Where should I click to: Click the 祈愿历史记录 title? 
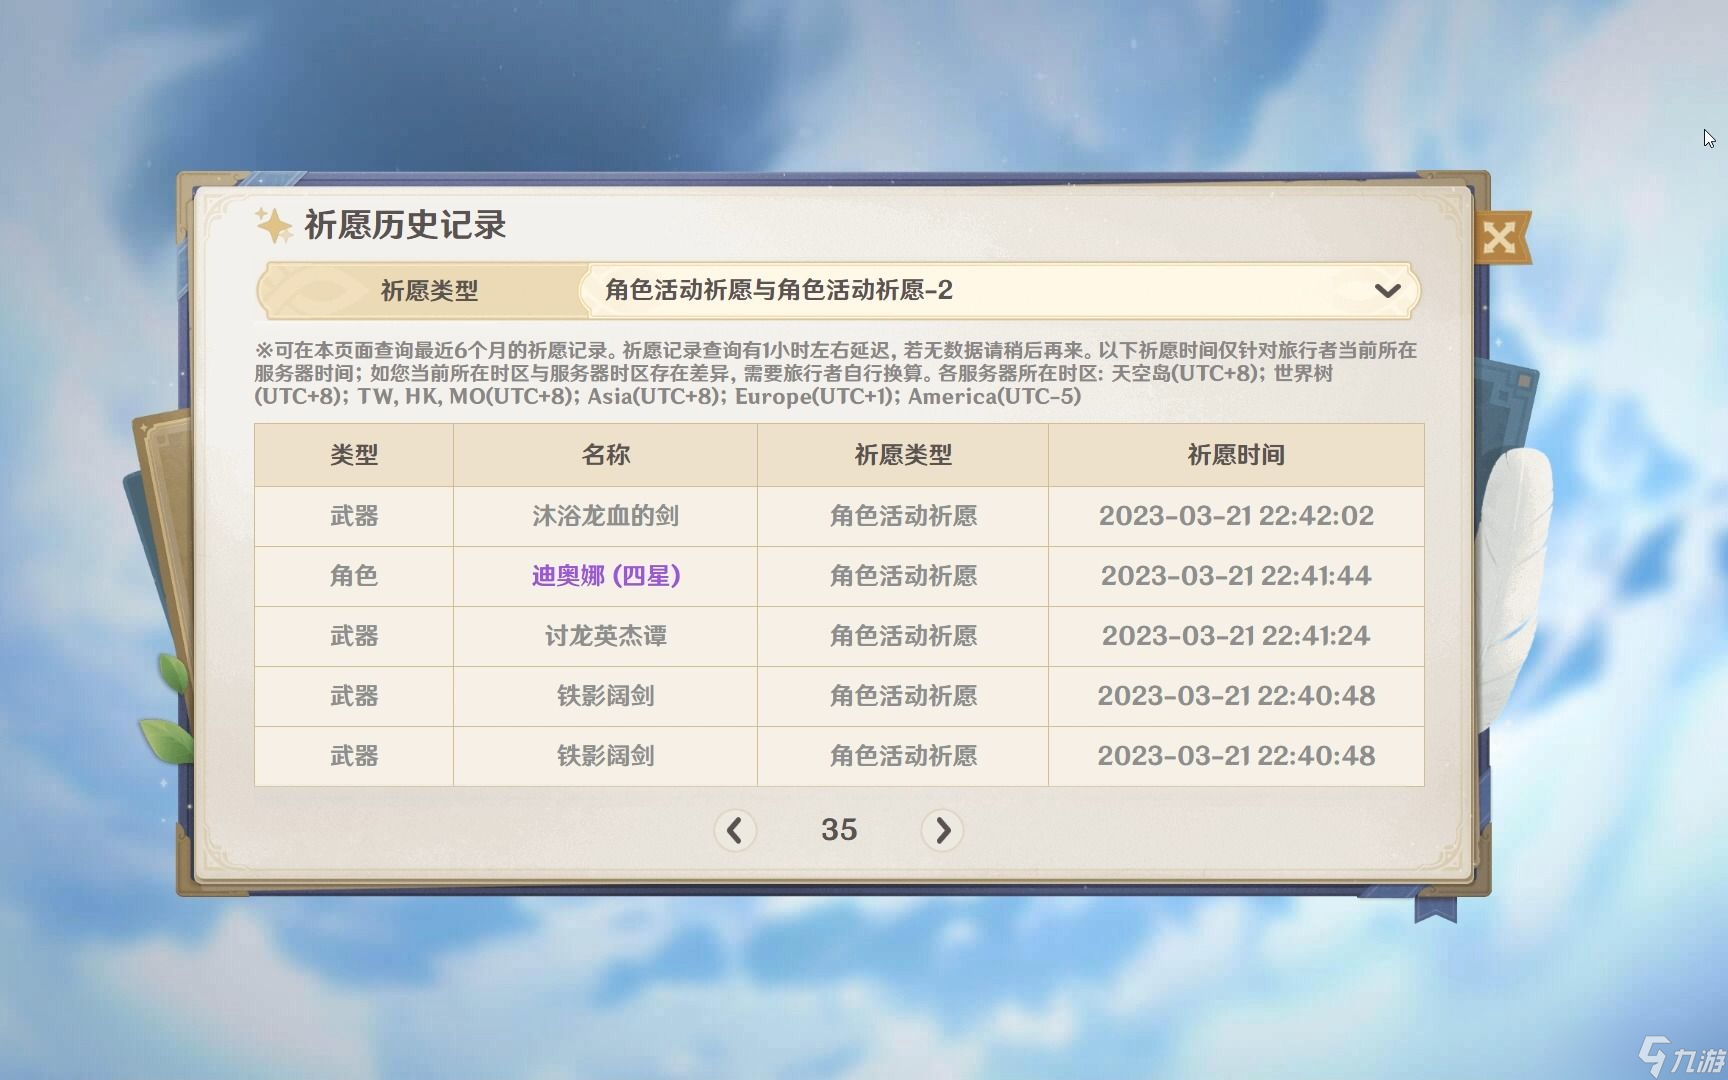pos(405,225)
